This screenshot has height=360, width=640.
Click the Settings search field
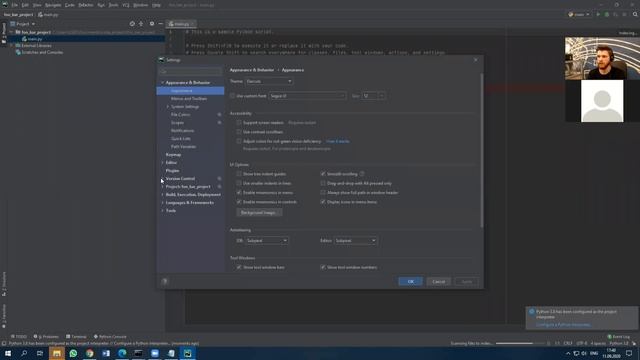click(190, 71)
